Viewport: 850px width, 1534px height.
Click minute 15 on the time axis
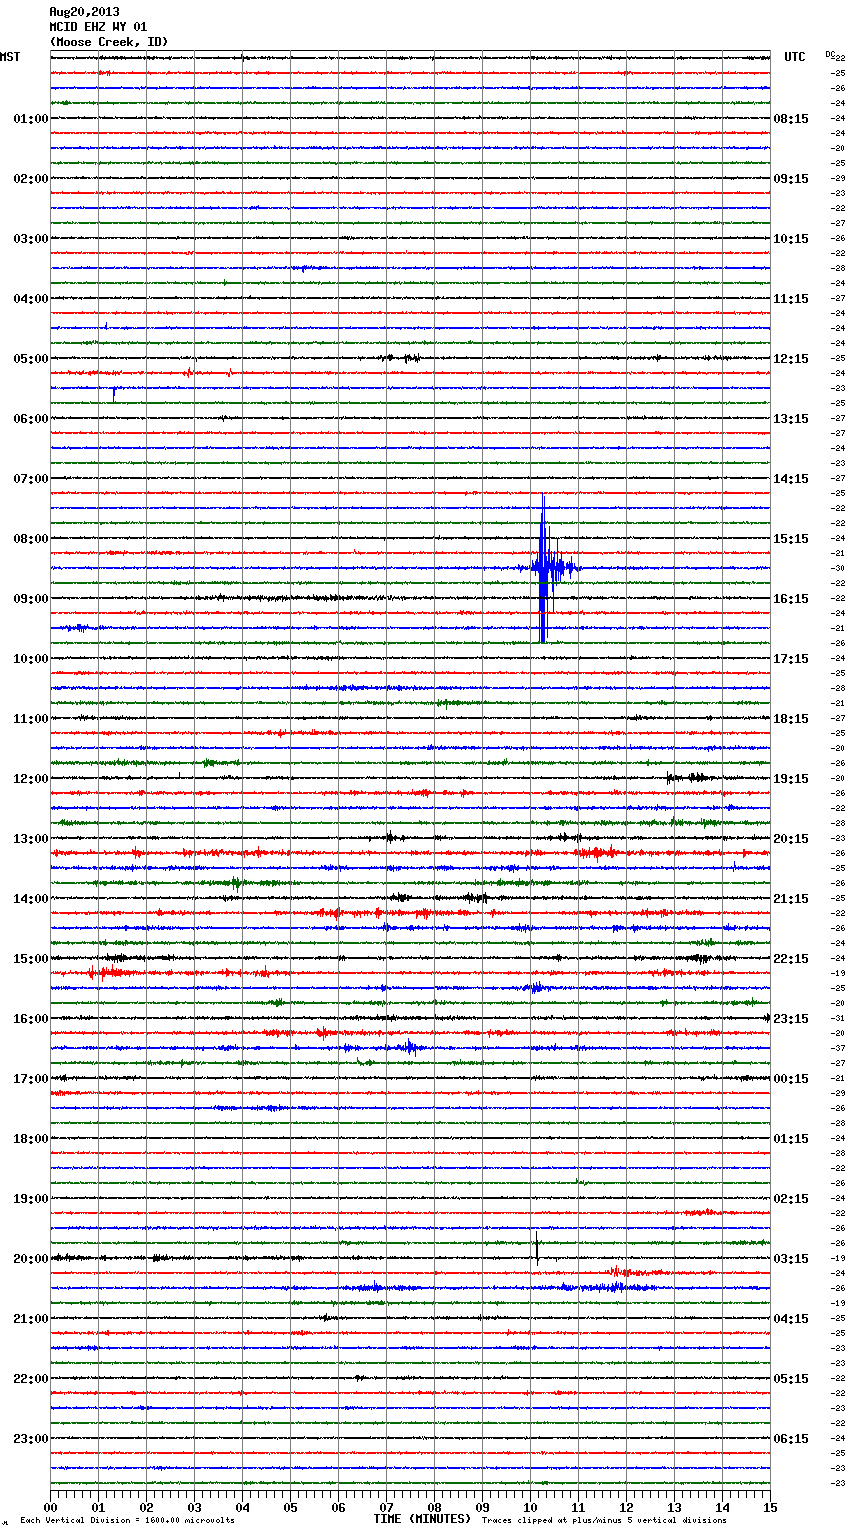(770, 1507)
